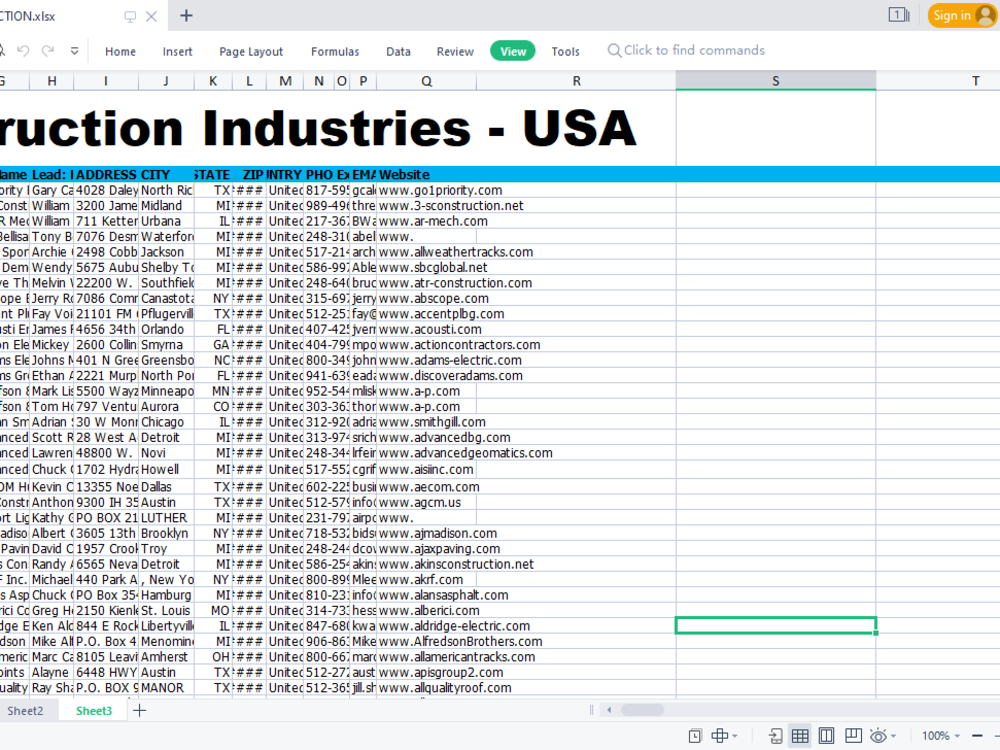Click the 'Website' header cell
Screen dimensions: 1000x750
(427, 175)
